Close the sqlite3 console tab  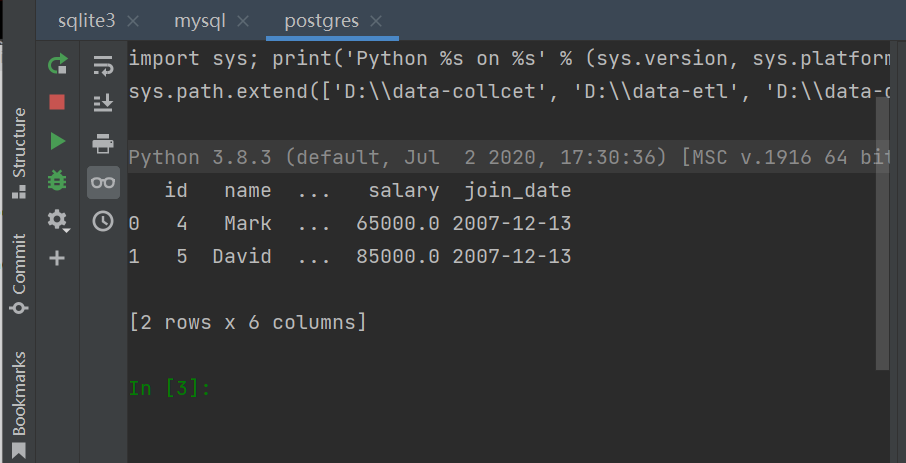133,21
